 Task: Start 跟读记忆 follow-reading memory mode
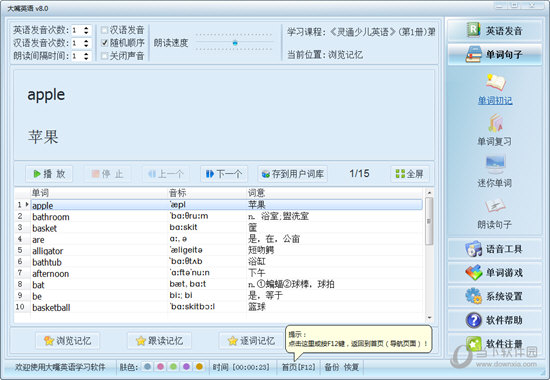159,340
